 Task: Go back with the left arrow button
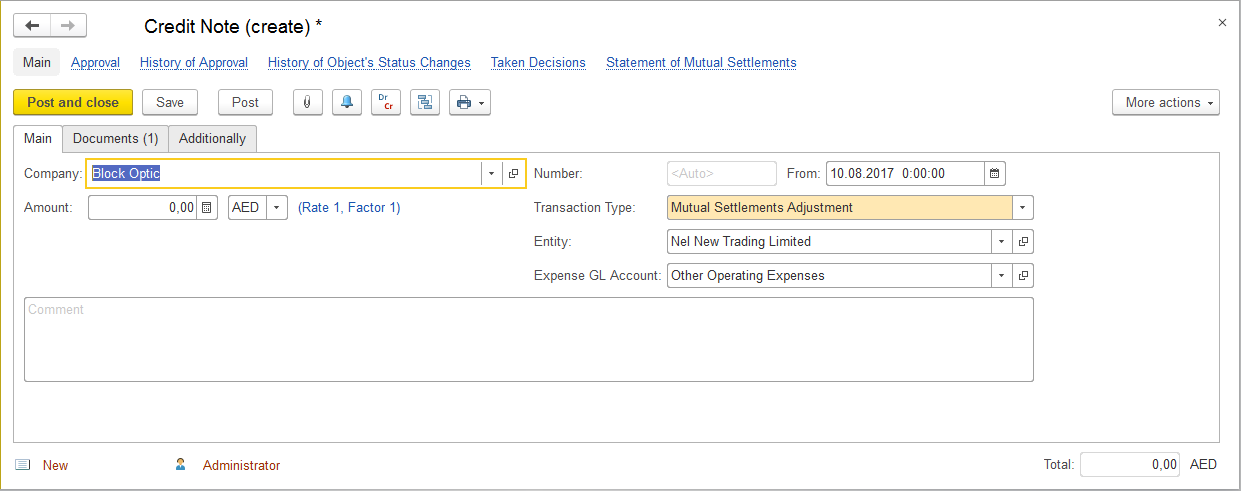pos(32,26)
